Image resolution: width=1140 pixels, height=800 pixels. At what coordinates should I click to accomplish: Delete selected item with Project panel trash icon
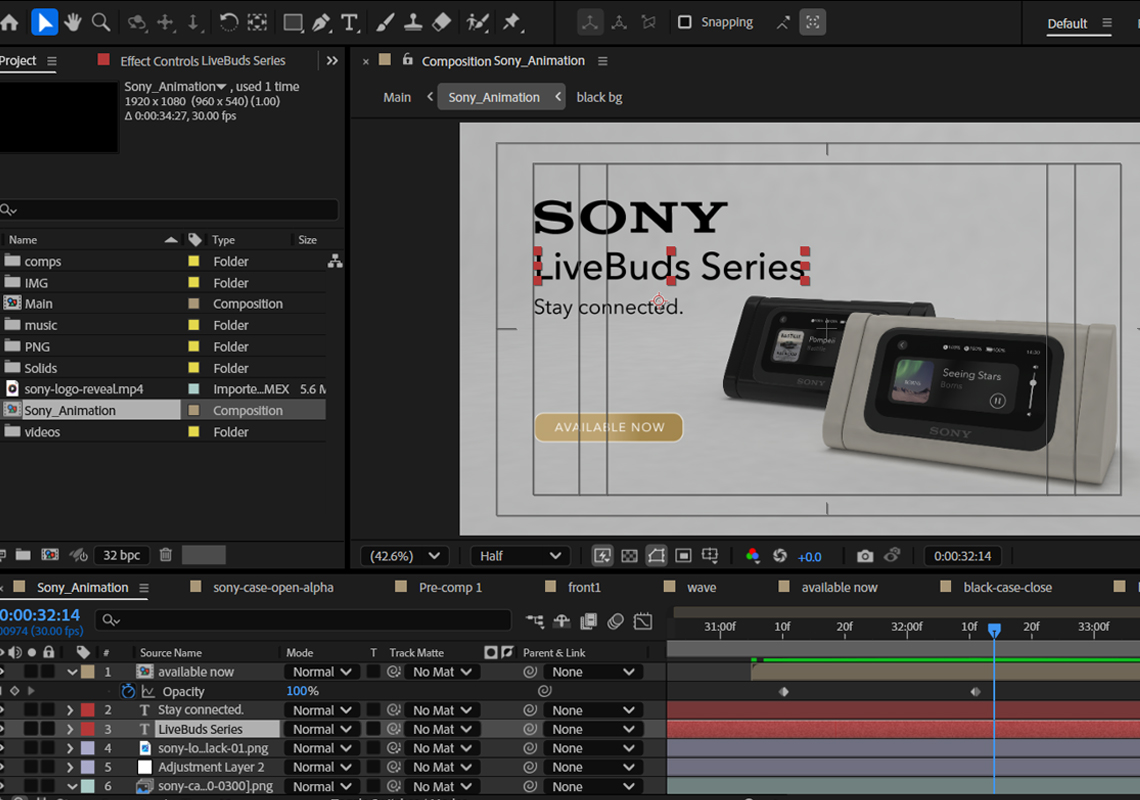[x=166, y=555]
